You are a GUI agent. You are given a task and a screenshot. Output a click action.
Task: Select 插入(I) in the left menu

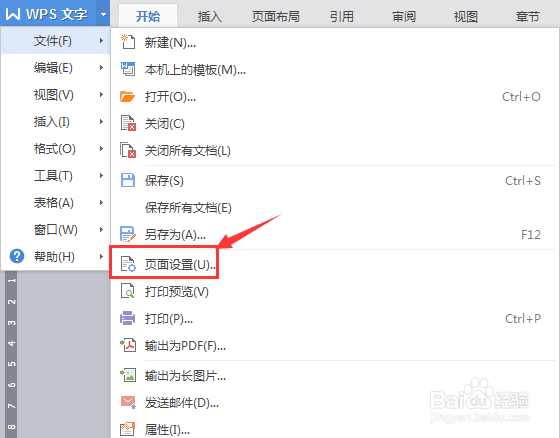point(55,121)
